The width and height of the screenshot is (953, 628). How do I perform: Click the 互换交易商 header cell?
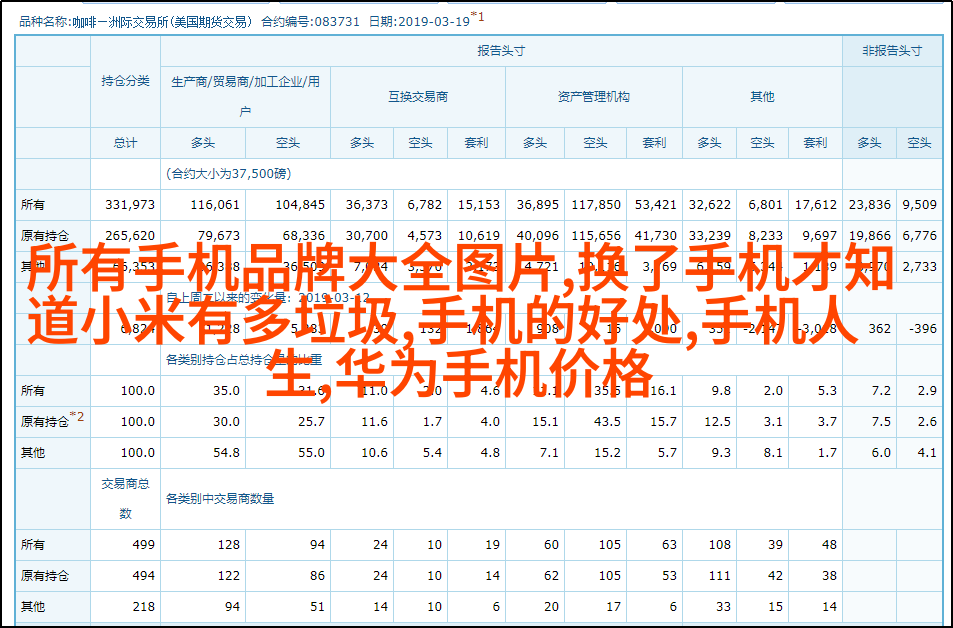pyautogui.click(x=418, y=97)
